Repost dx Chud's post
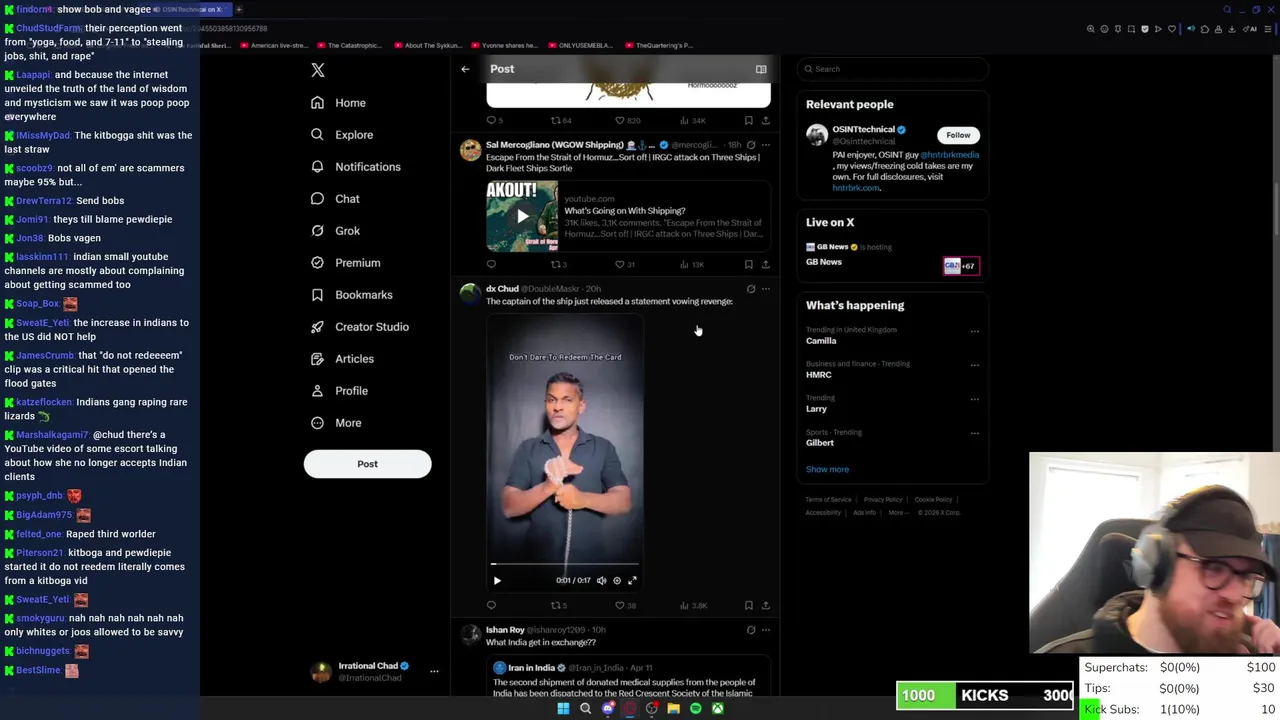1280x720 pixels. [559, 605]
